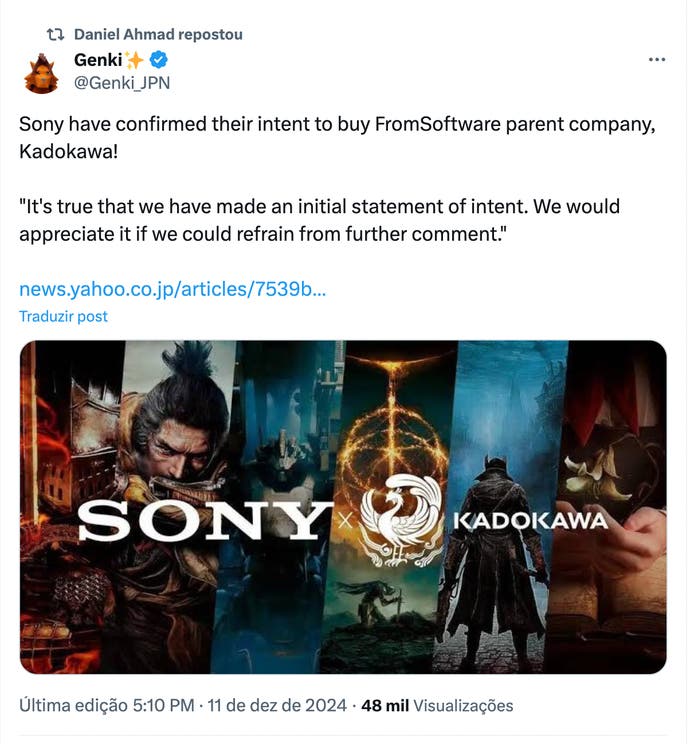Open the @Genki_JPN handle link

pos(122,83)
